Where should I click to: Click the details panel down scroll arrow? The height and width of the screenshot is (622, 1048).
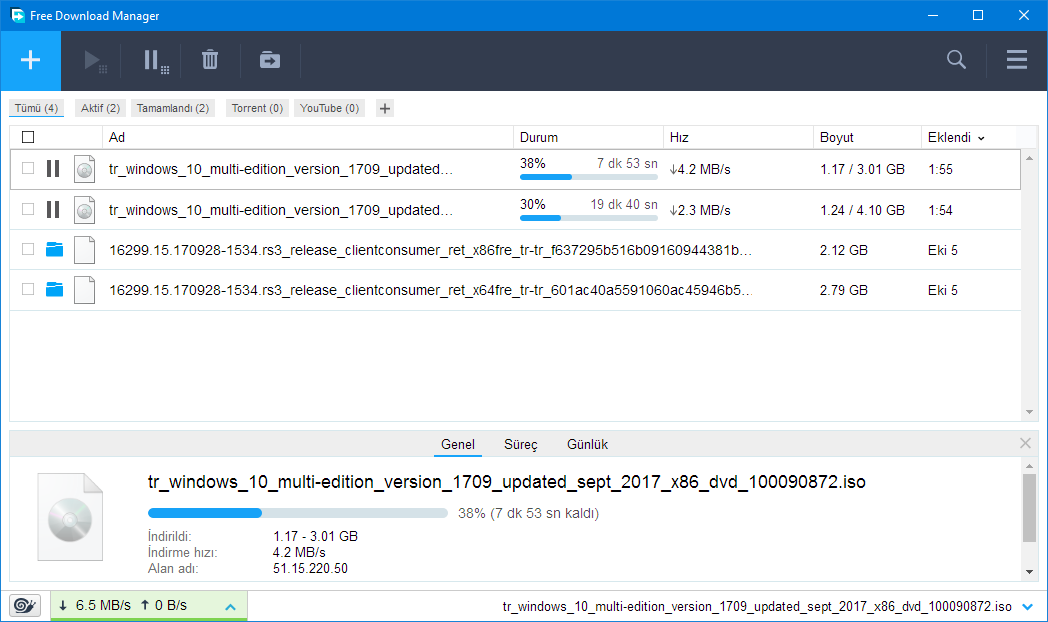tap(1029, 572)
